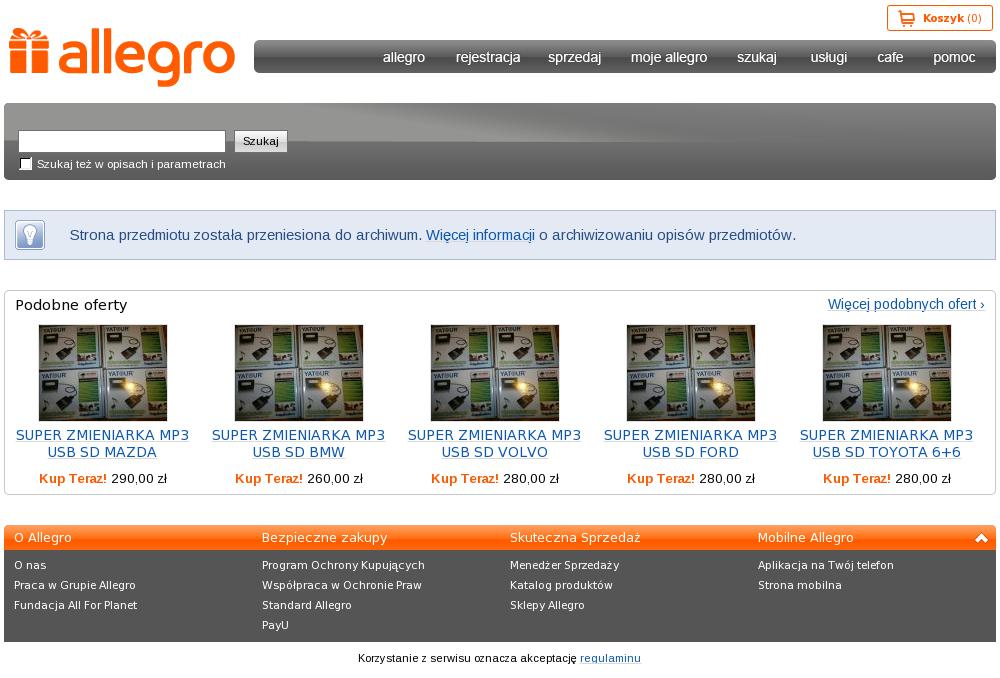Open the regulaminu terms link
Viewport: 1000px width, 678px height.
coord(610,658)
